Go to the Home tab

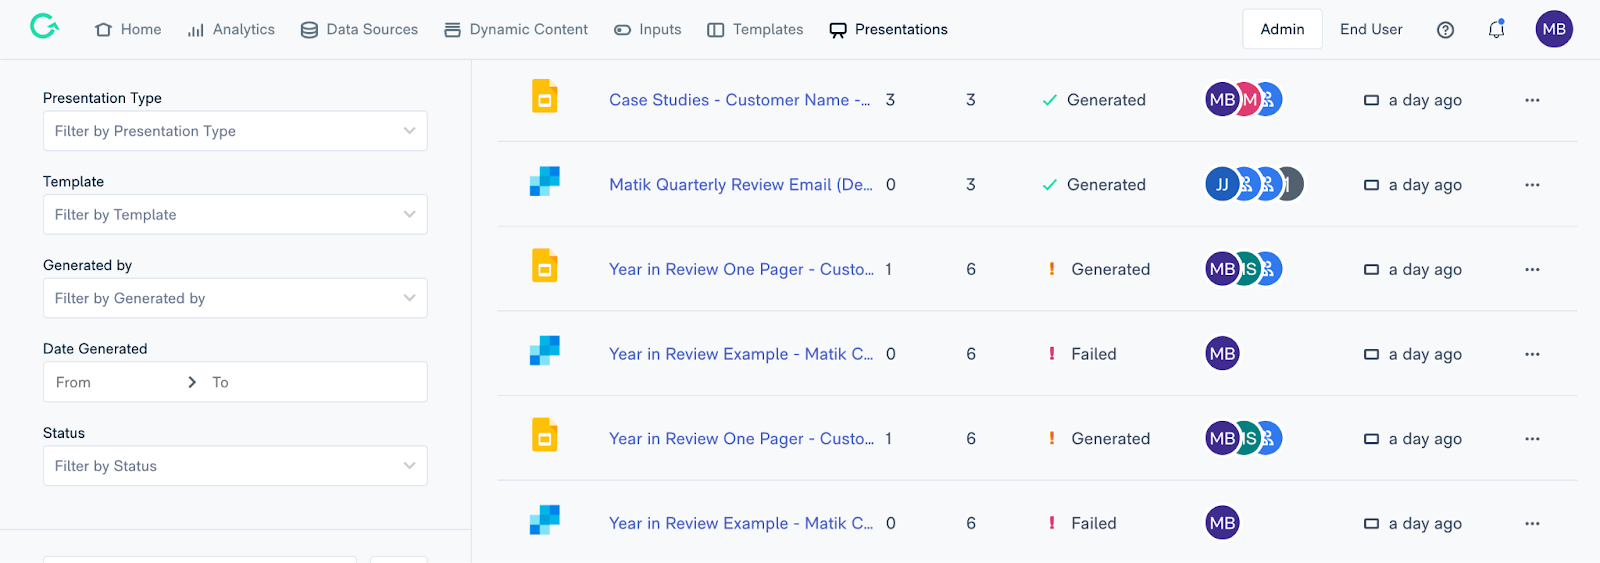point(128,30)
